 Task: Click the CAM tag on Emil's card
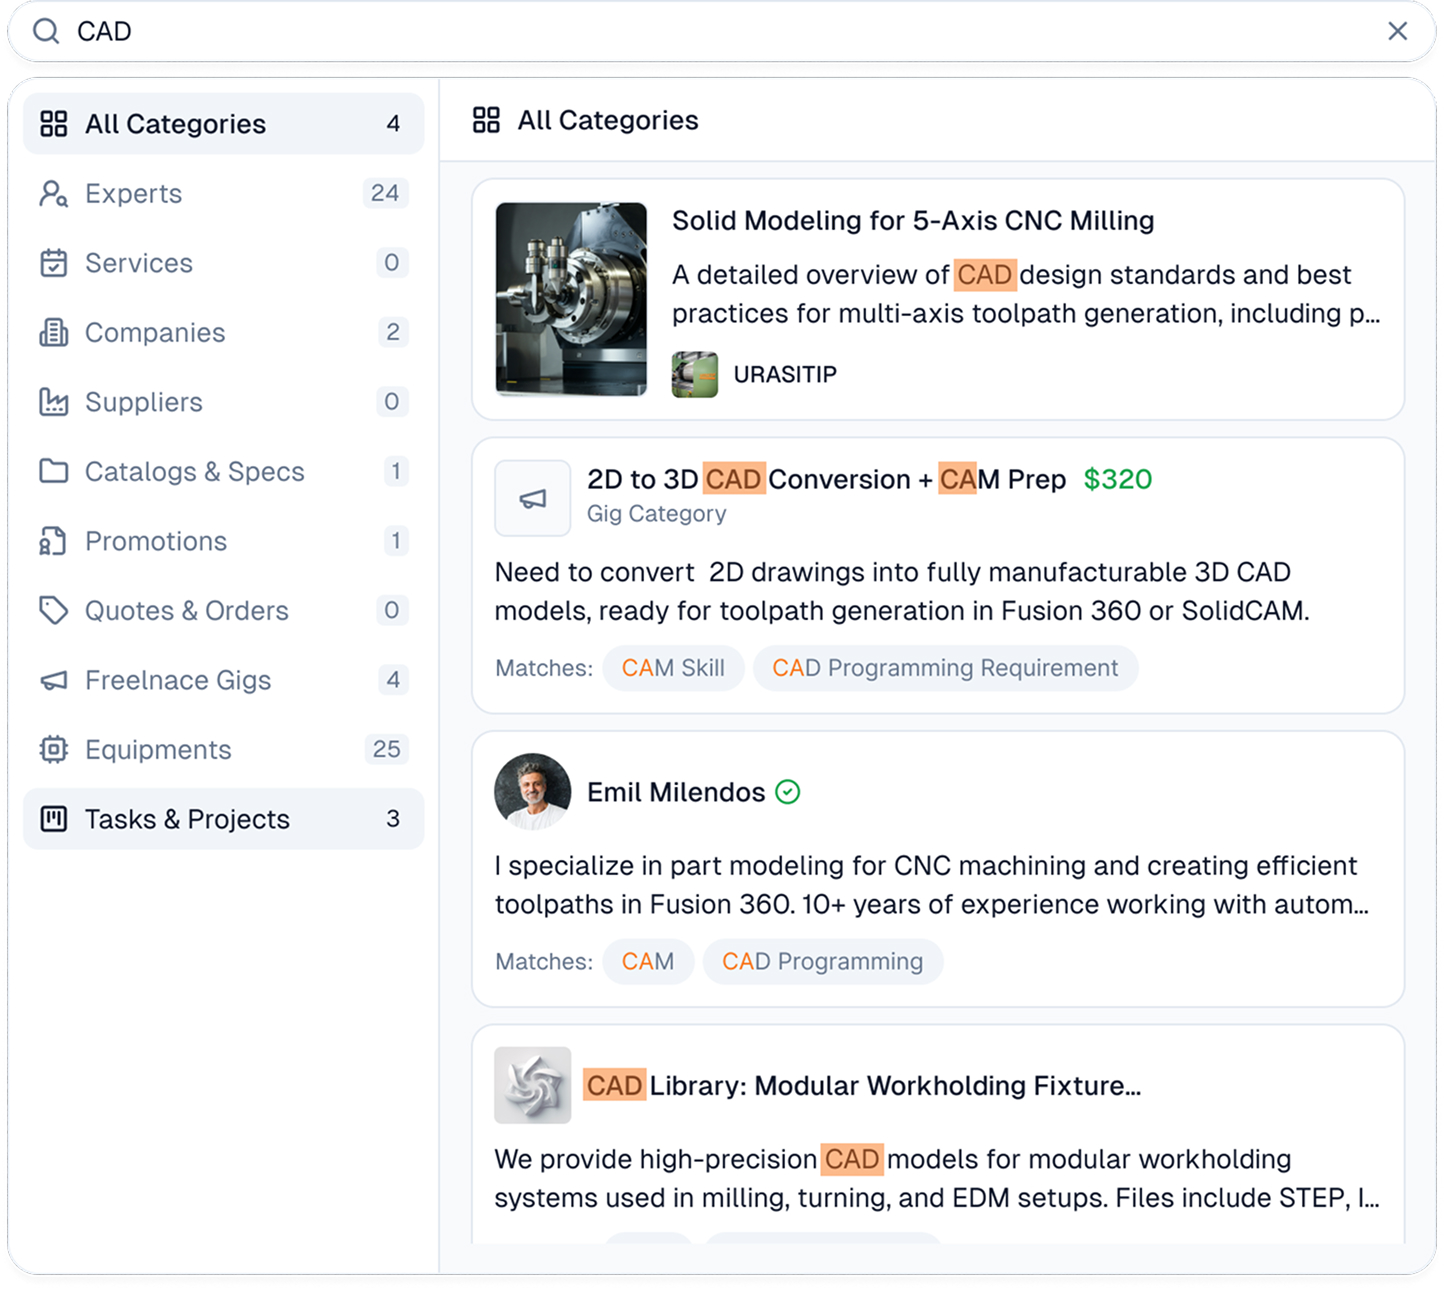tap(648, 961)
